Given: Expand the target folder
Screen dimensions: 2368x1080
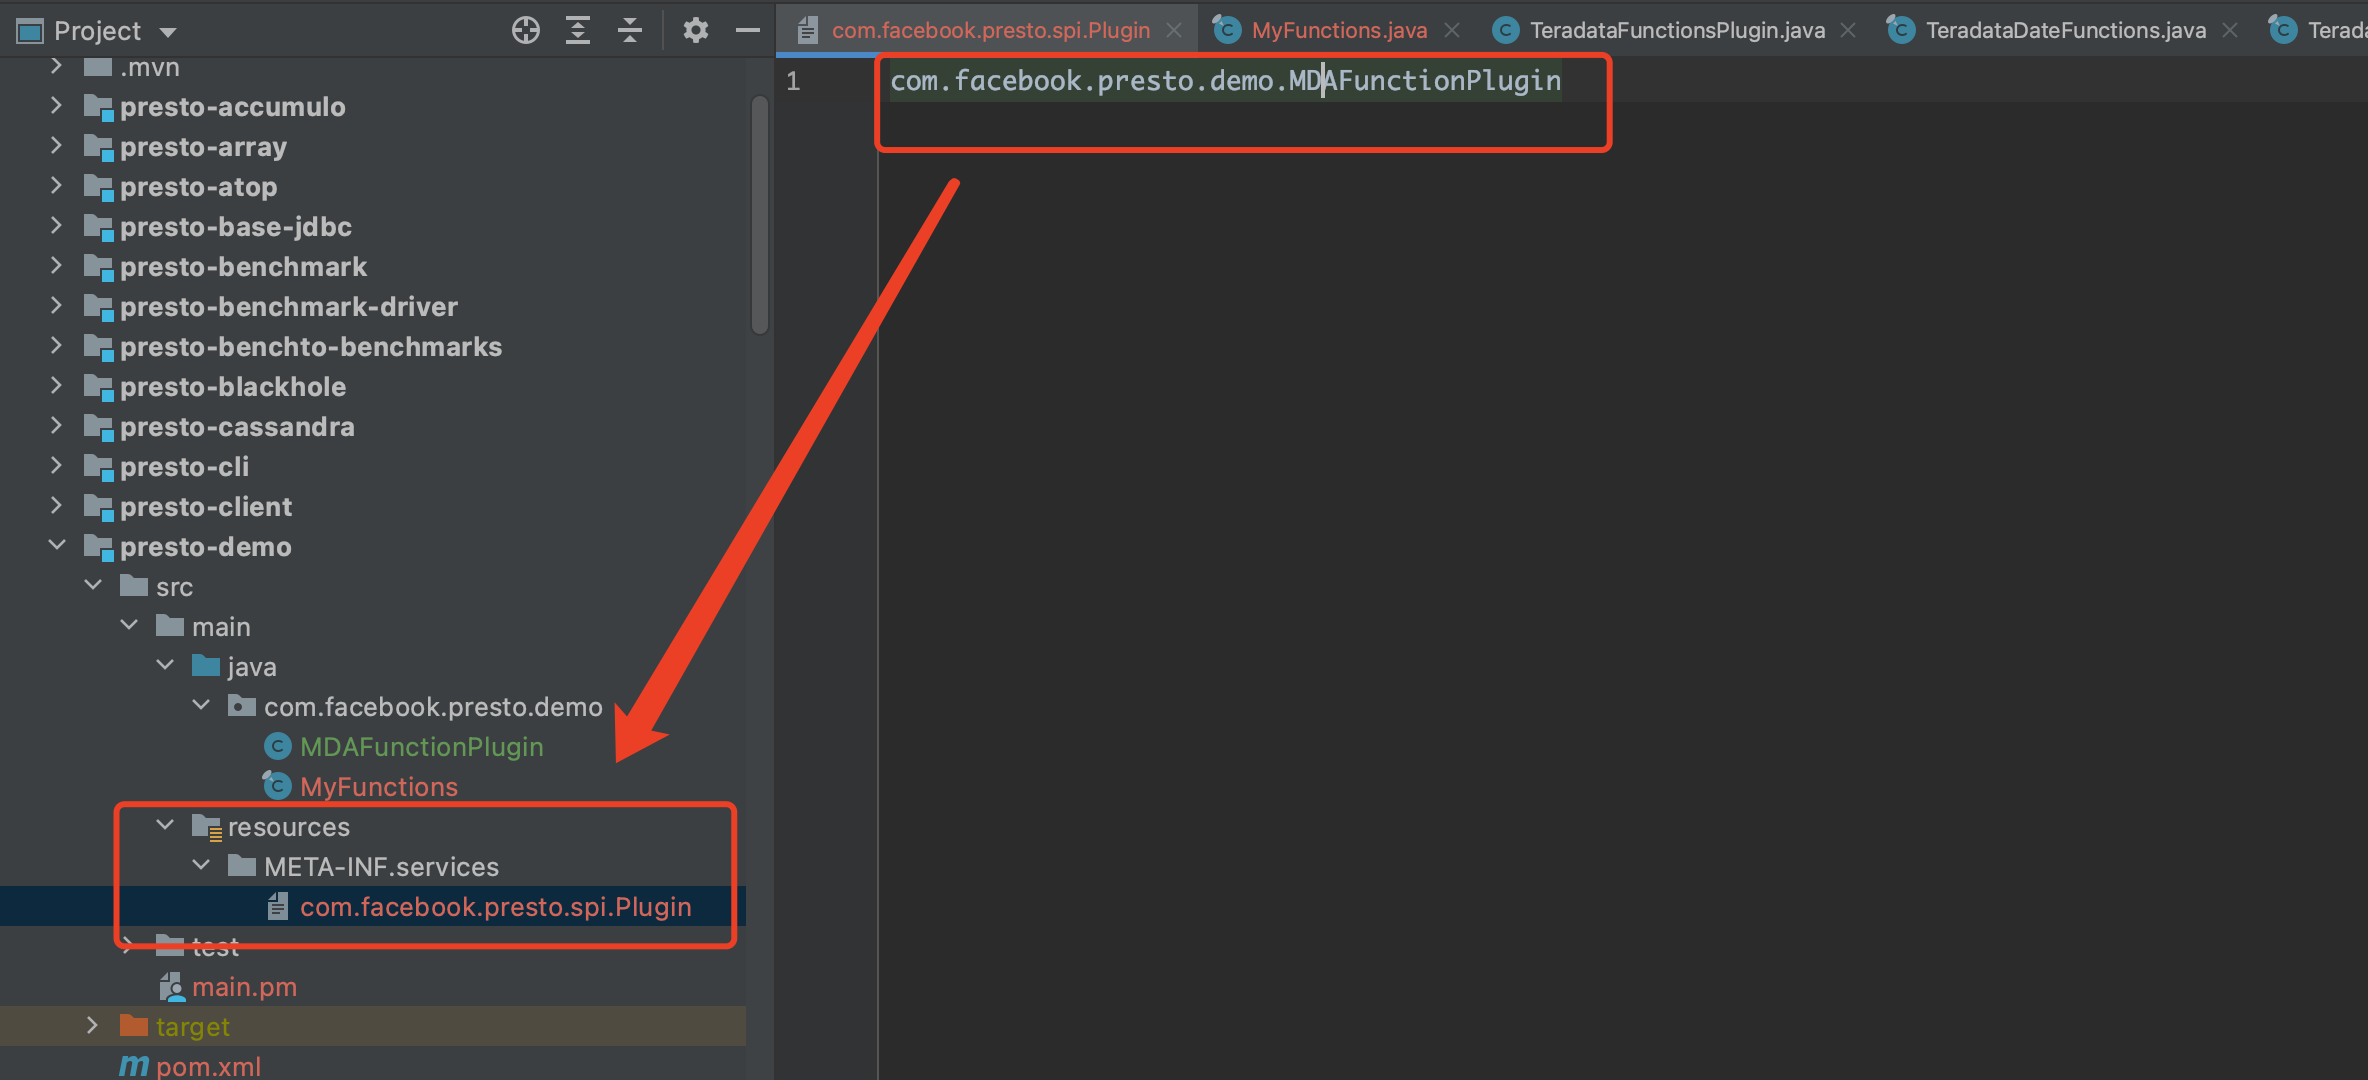Looking at the screenshot, I should point(92,1026).
